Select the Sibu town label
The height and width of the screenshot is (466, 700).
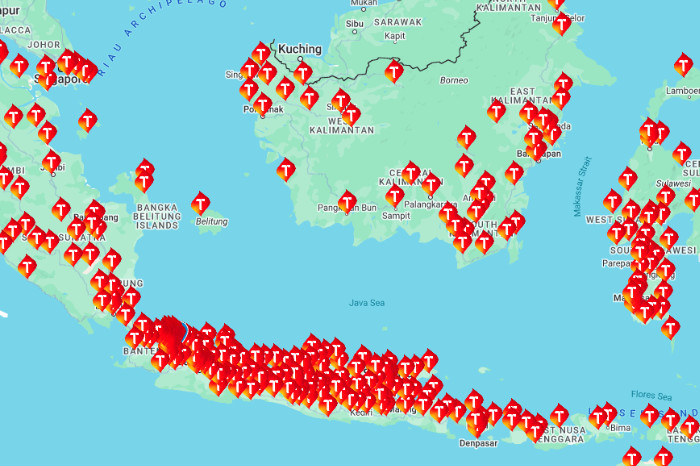(354, 24)
